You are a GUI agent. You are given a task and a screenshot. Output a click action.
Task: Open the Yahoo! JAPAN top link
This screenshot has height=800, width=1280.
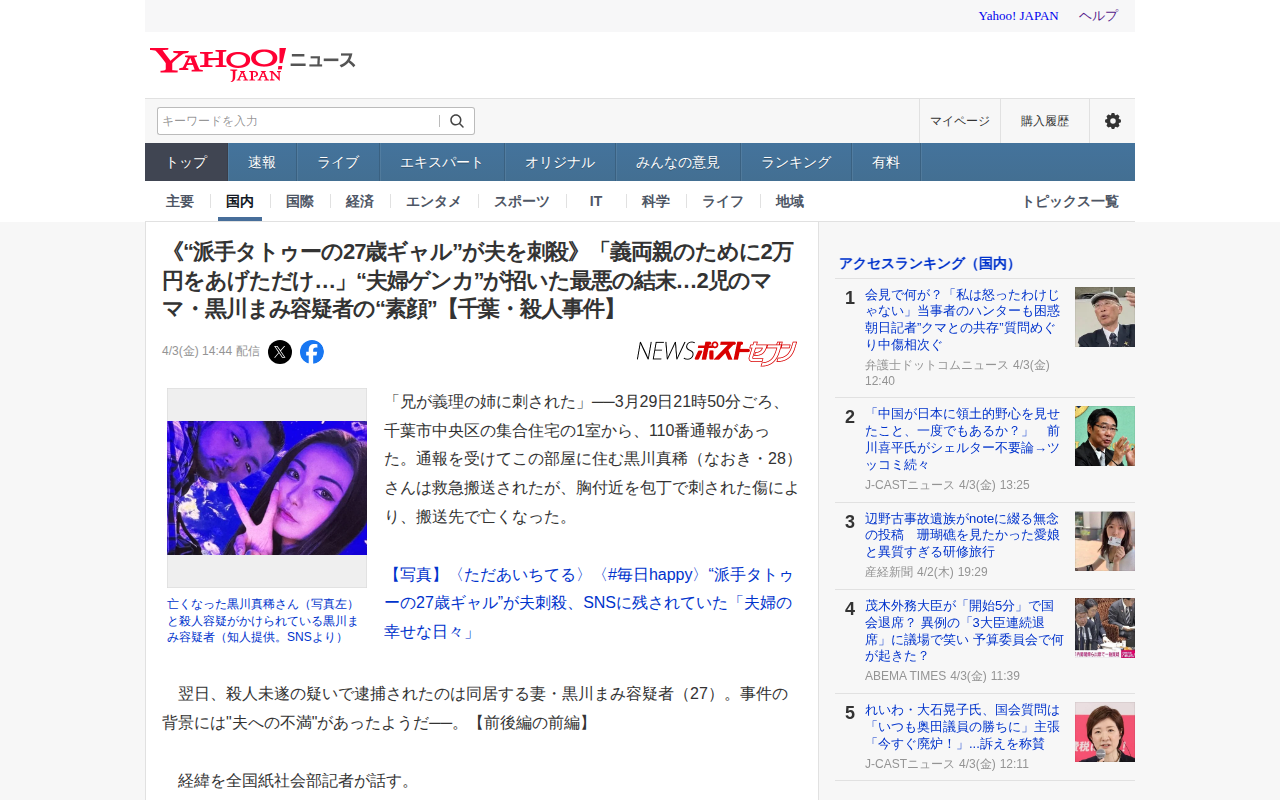pos(1018,16)
